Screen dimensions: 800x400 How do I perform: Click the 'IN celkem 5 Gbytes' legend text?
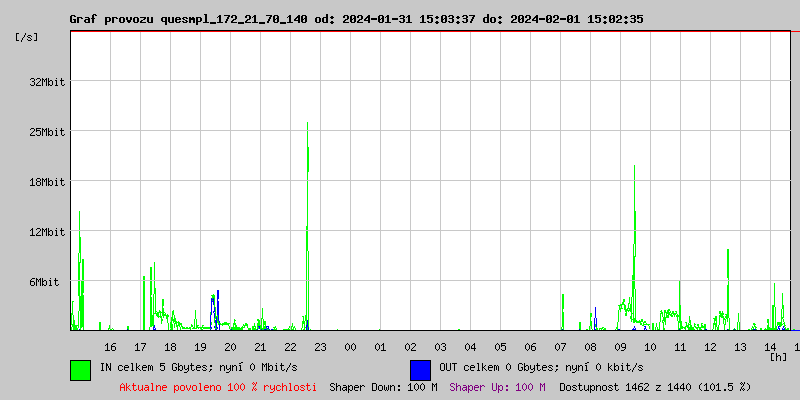tap(197, 368)
